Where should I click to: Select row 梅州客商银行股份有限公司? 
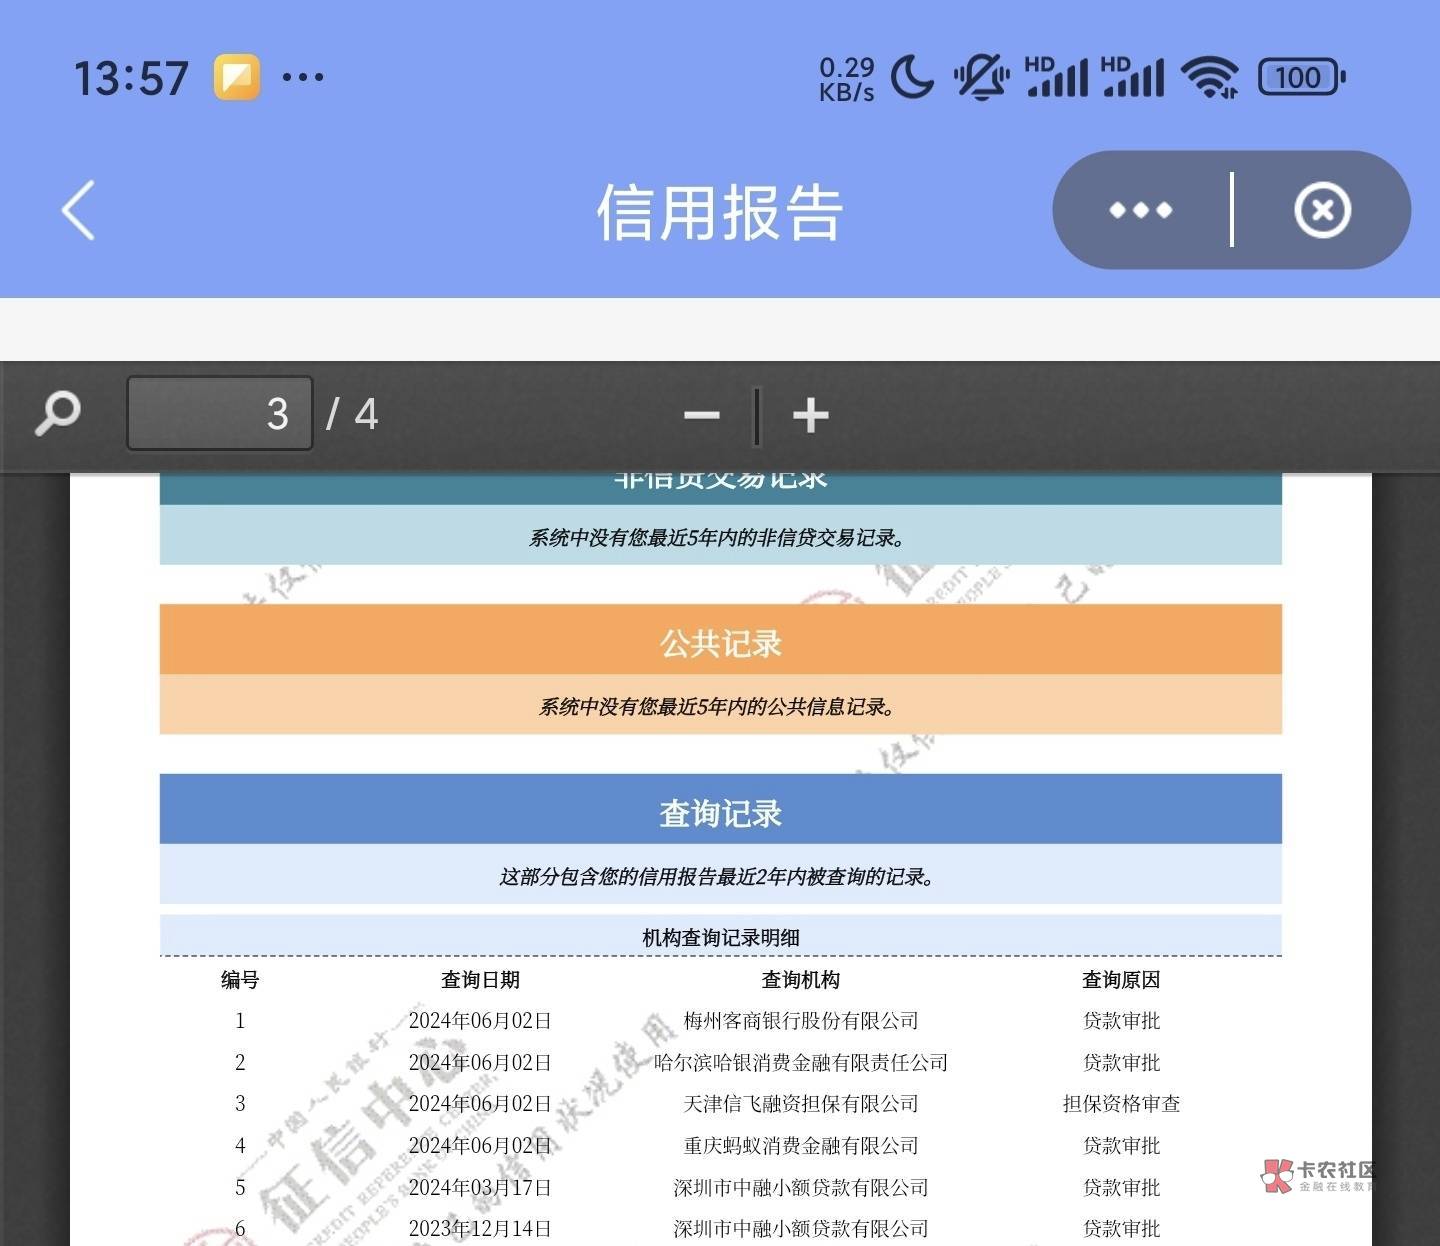[800, 1021]
